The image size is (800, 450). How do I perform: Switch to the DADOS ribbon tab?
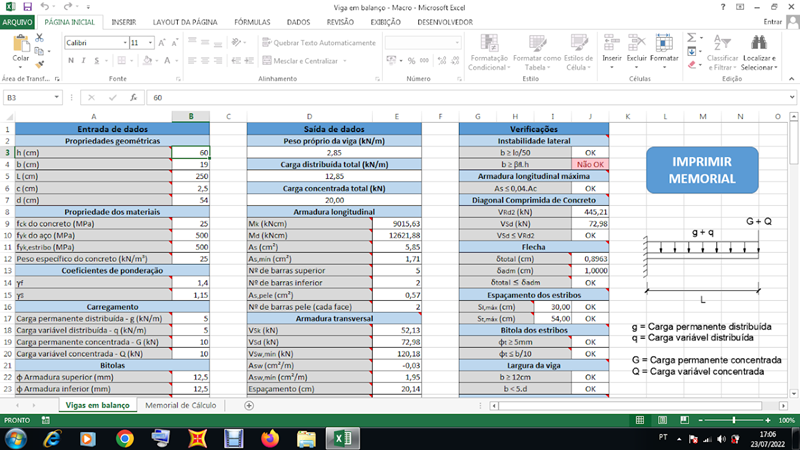298,22
